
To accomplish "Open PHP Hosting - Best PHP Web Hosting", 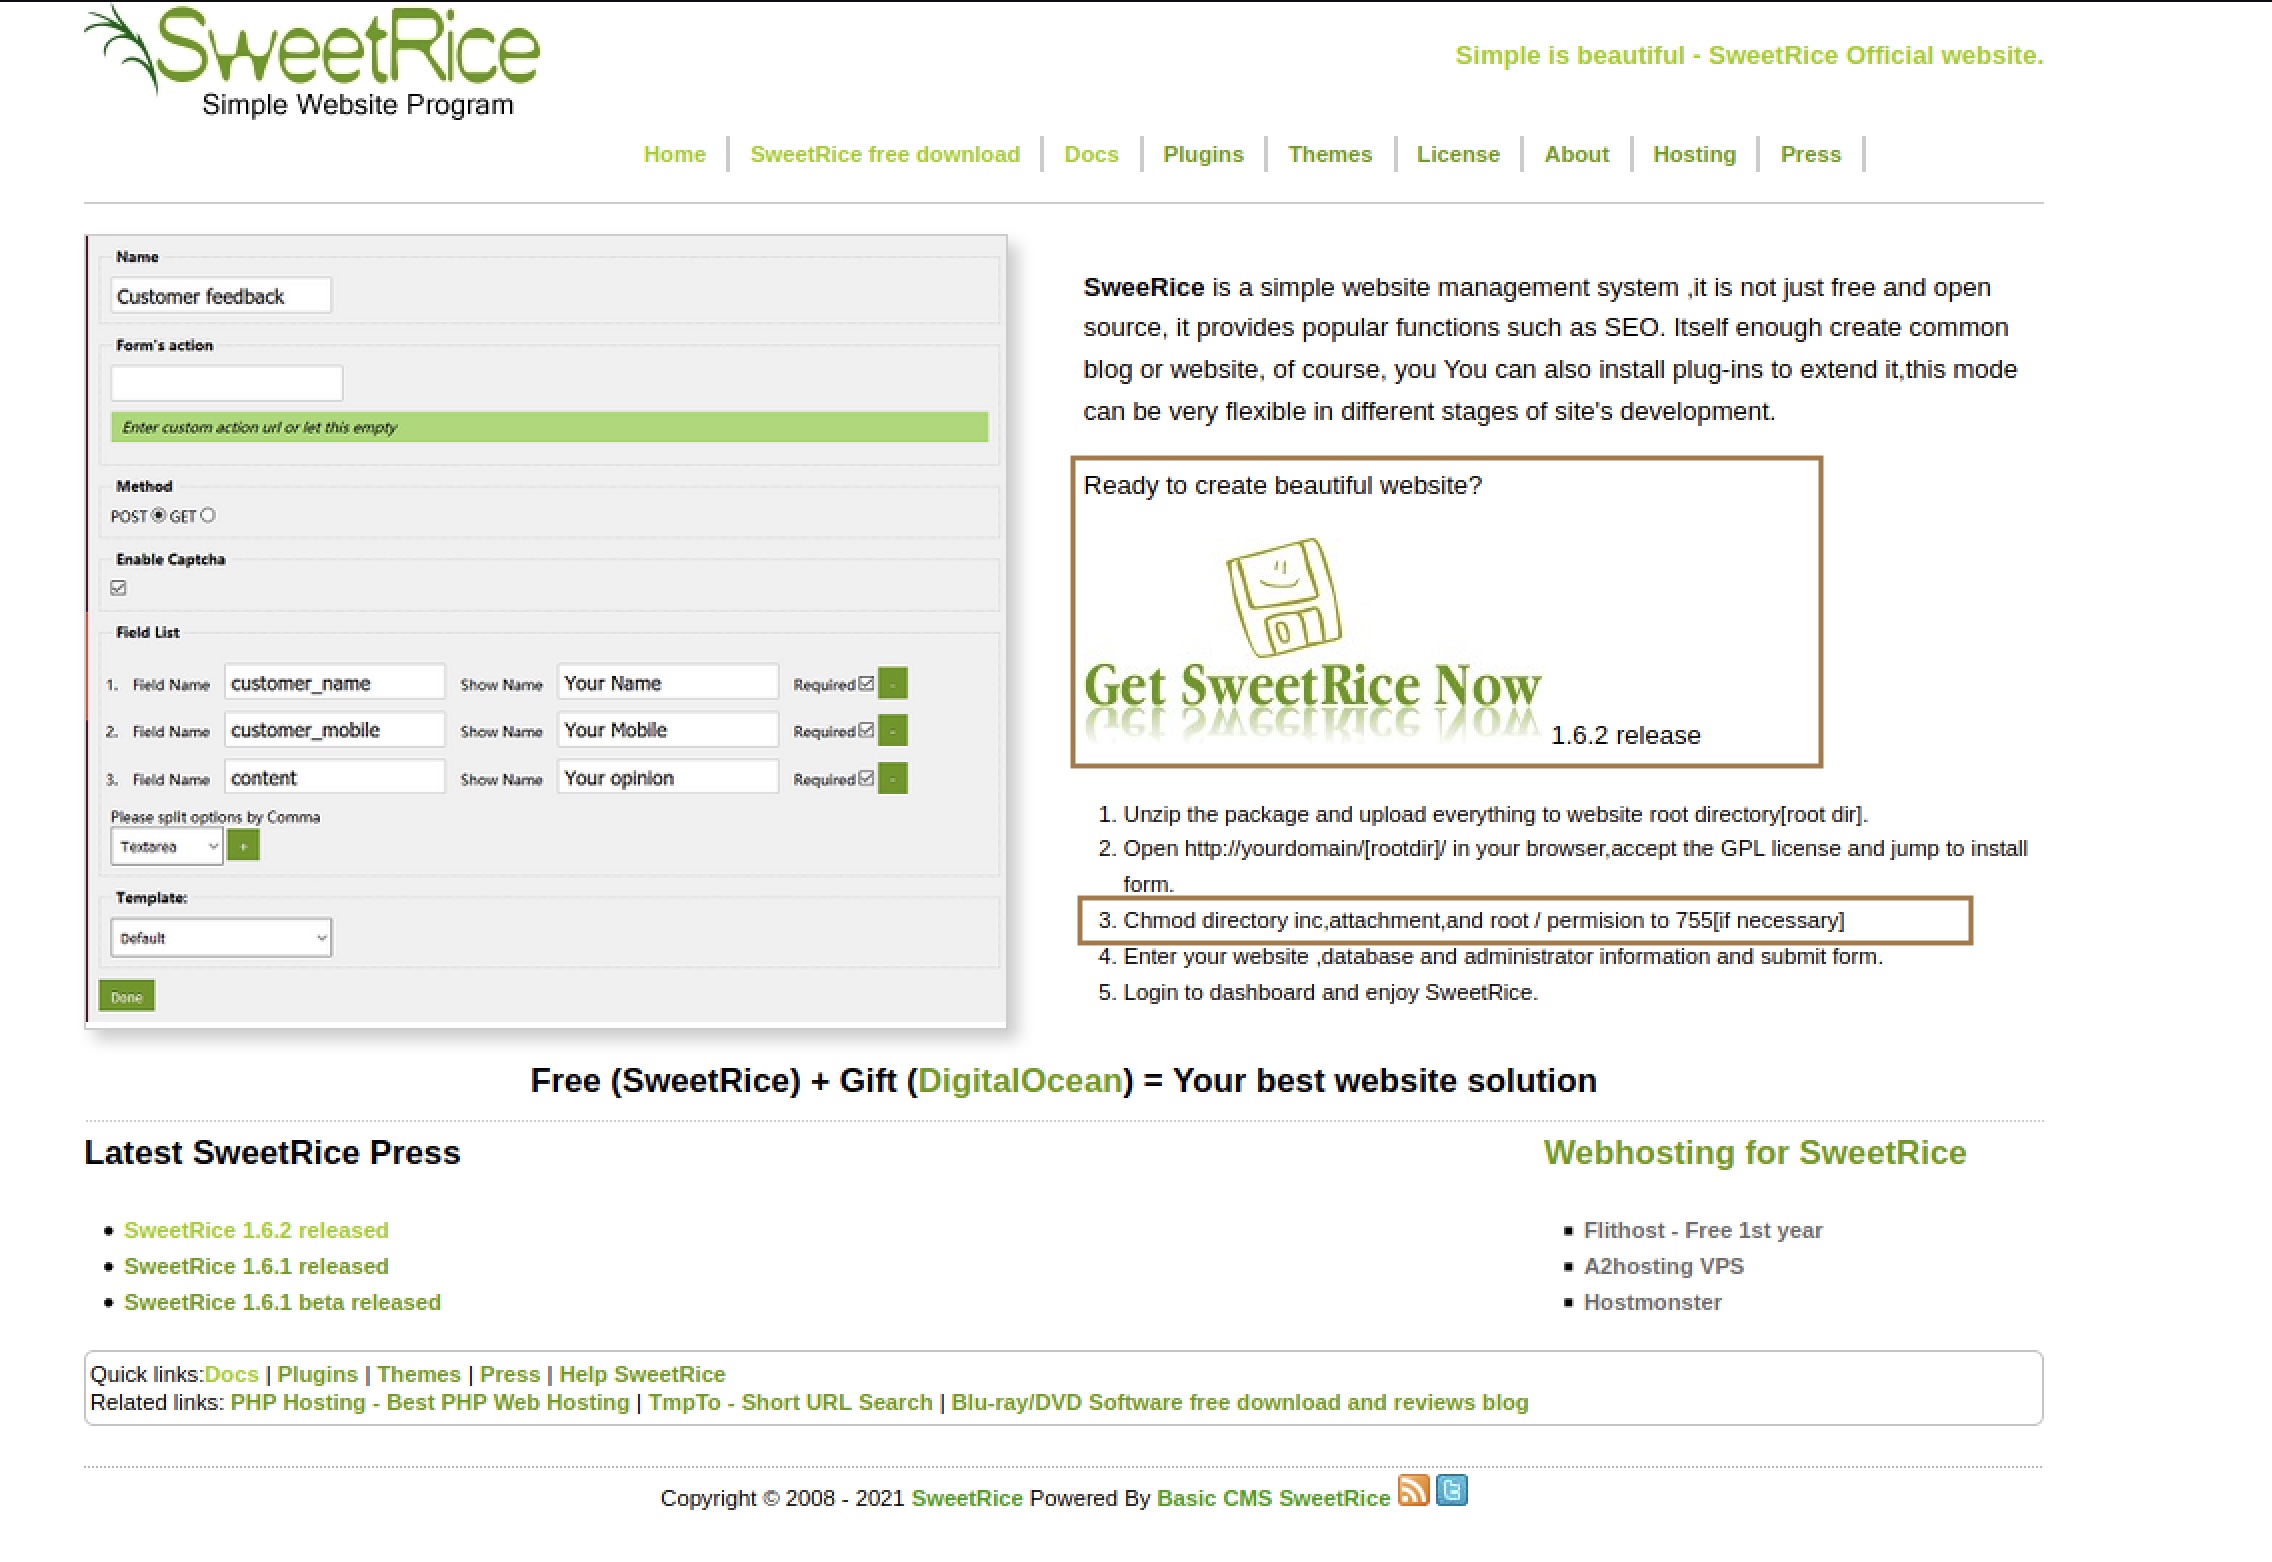I will coord(430,1402).
